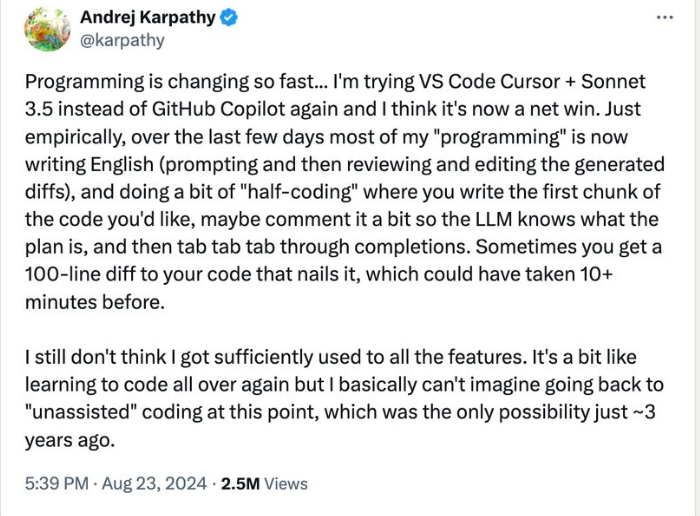Image resolution: width=700 pixels, height=516 pixels.
Task: Click the 5:39 PM timestamp
Action: click(x=57, y=484)
